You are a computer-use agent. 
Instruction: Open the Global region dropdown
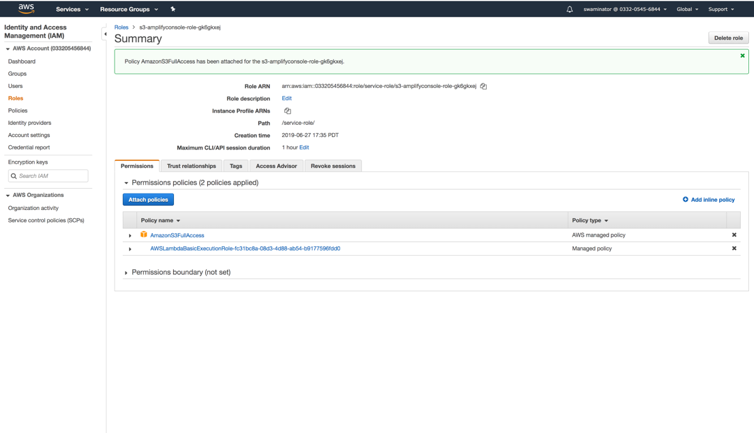pyautogui.click(x=687, y=9)
